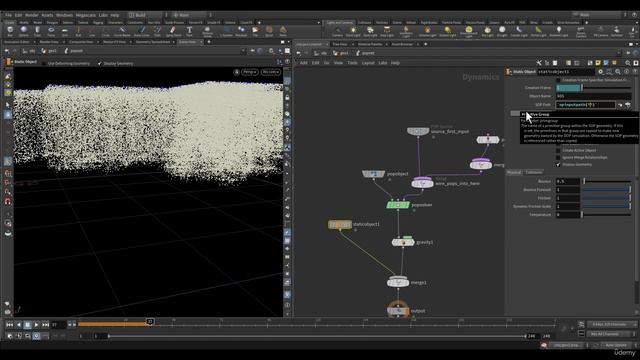Click the obj path segment in viewport
This screenshot has height=360, width=640.
pyautogui.click(x=29, y=51)
